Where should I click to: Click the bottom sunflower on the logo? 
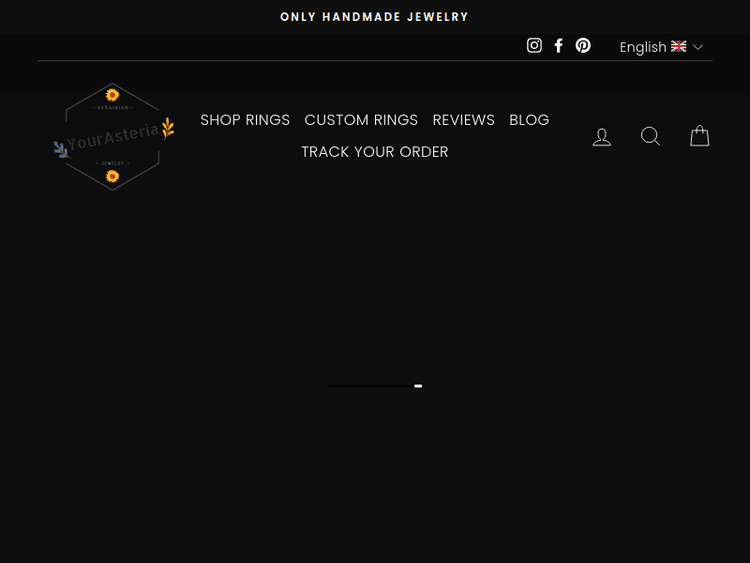[112, 176]
